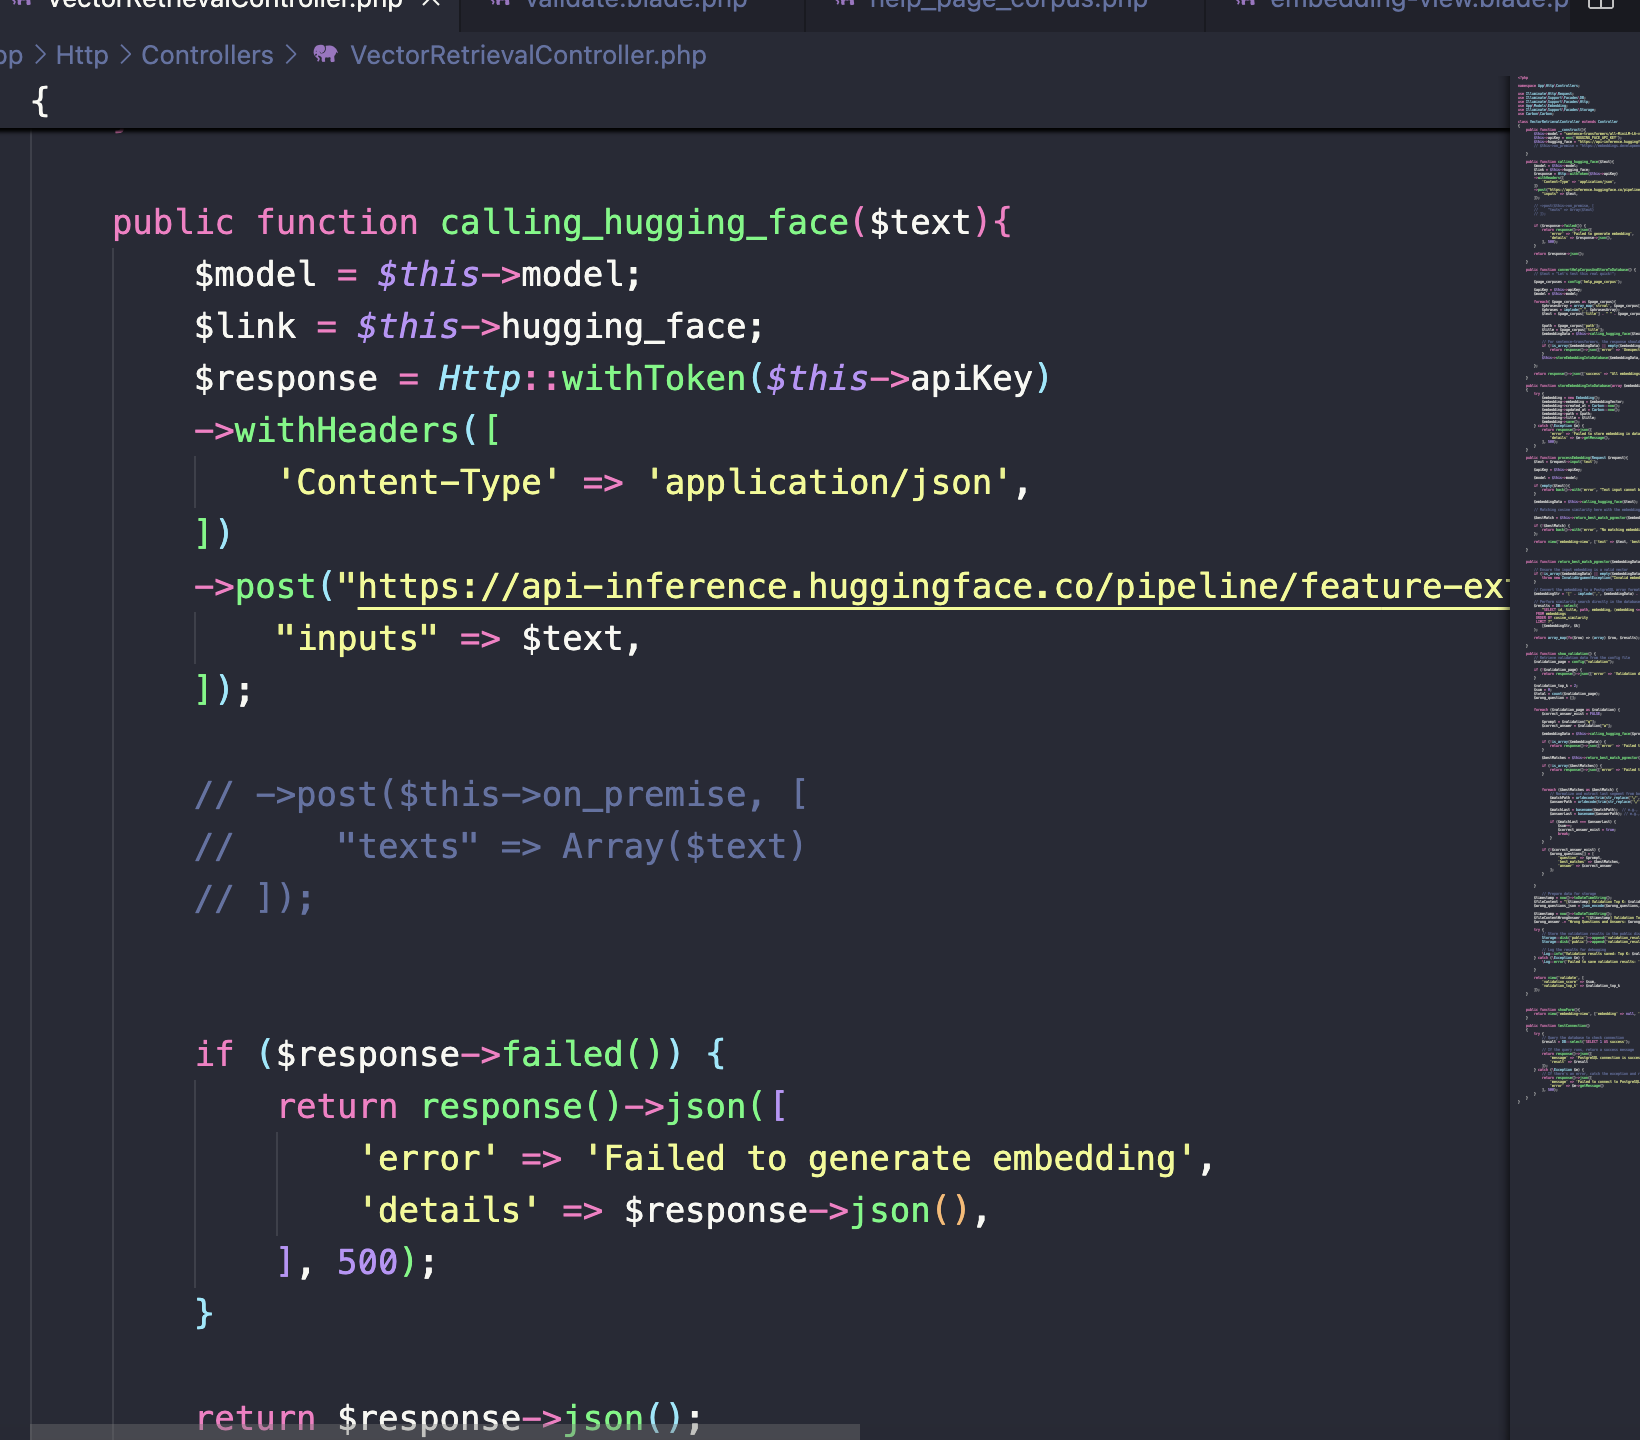Expand the chevron after Controllers breadcrumb
Viewport: 1640px width, 1440px height.
tap(291, 55)
